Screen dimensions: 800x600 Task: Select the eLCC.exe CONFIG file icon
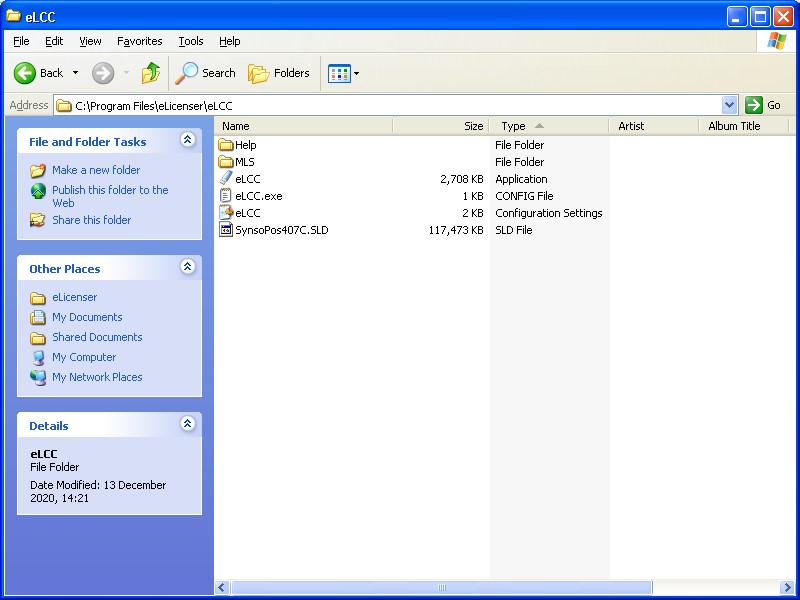tap(226, 195)
